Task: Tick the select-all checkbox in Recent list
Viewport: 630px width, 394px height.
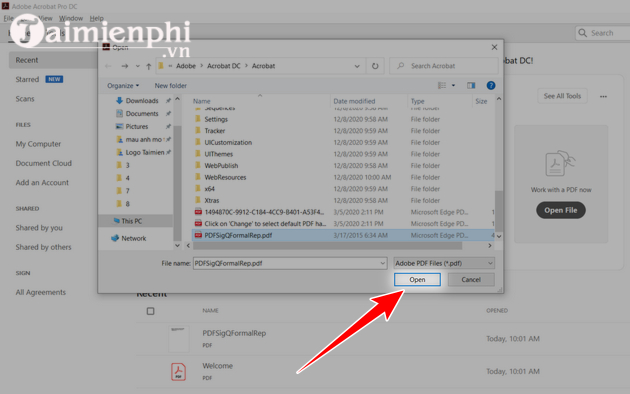Action: point(150,311)
